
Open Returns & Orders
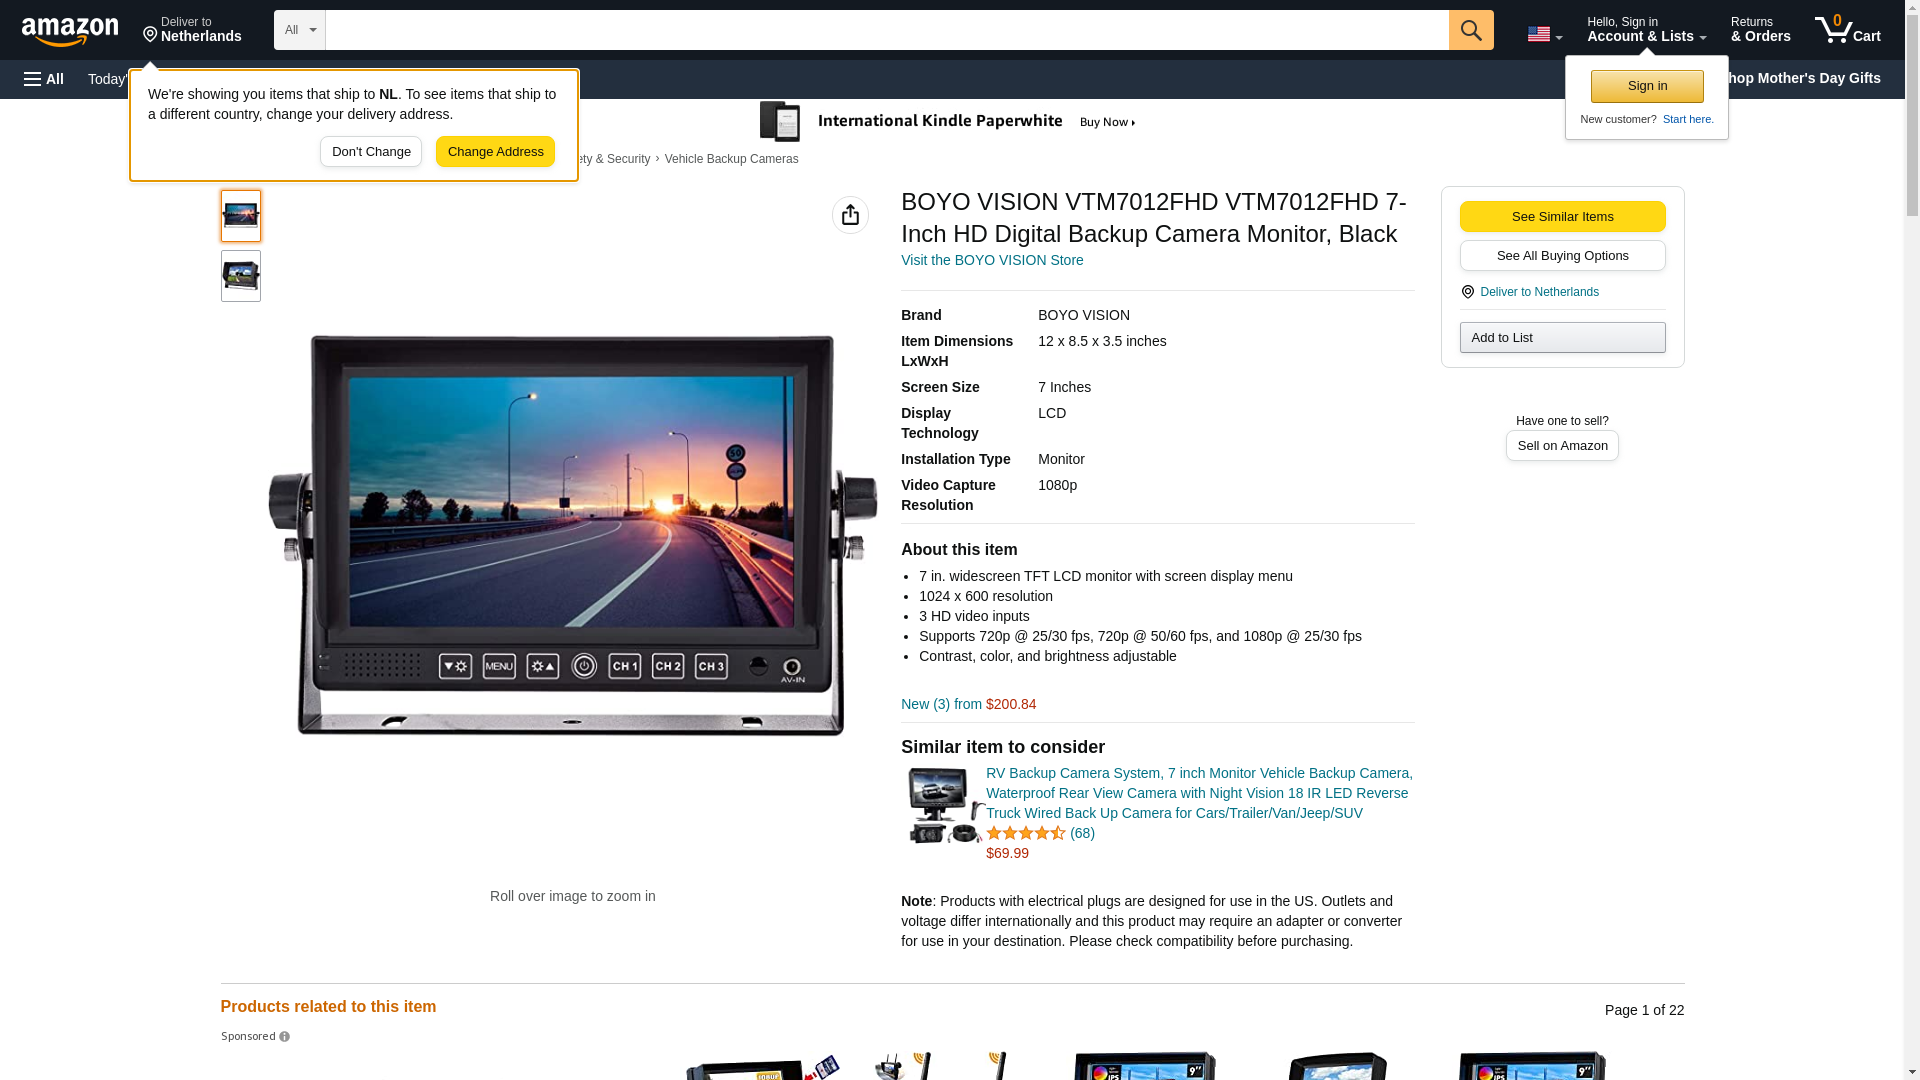click(x=1760, y=30)
